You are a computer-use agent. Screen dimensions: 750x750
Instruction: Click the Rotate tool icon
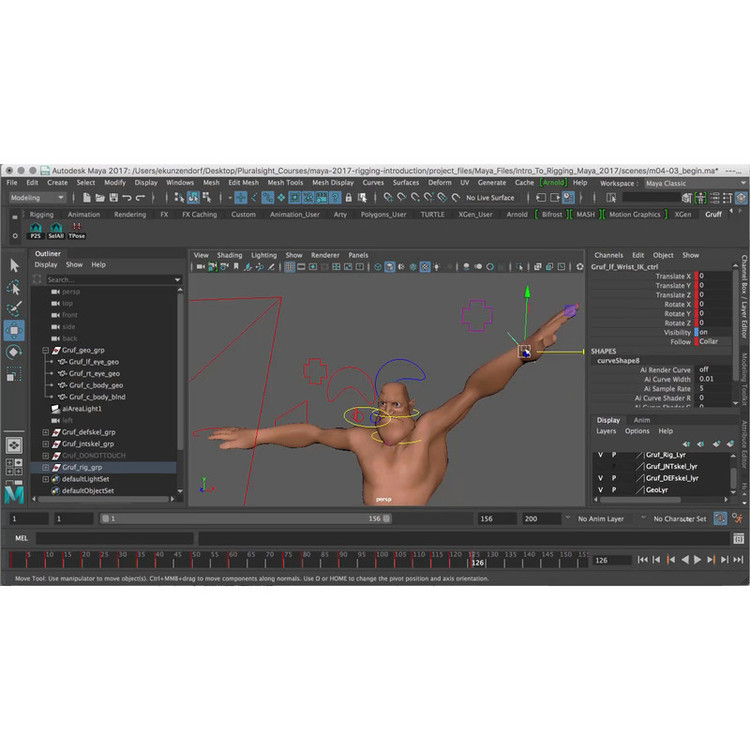14,352
